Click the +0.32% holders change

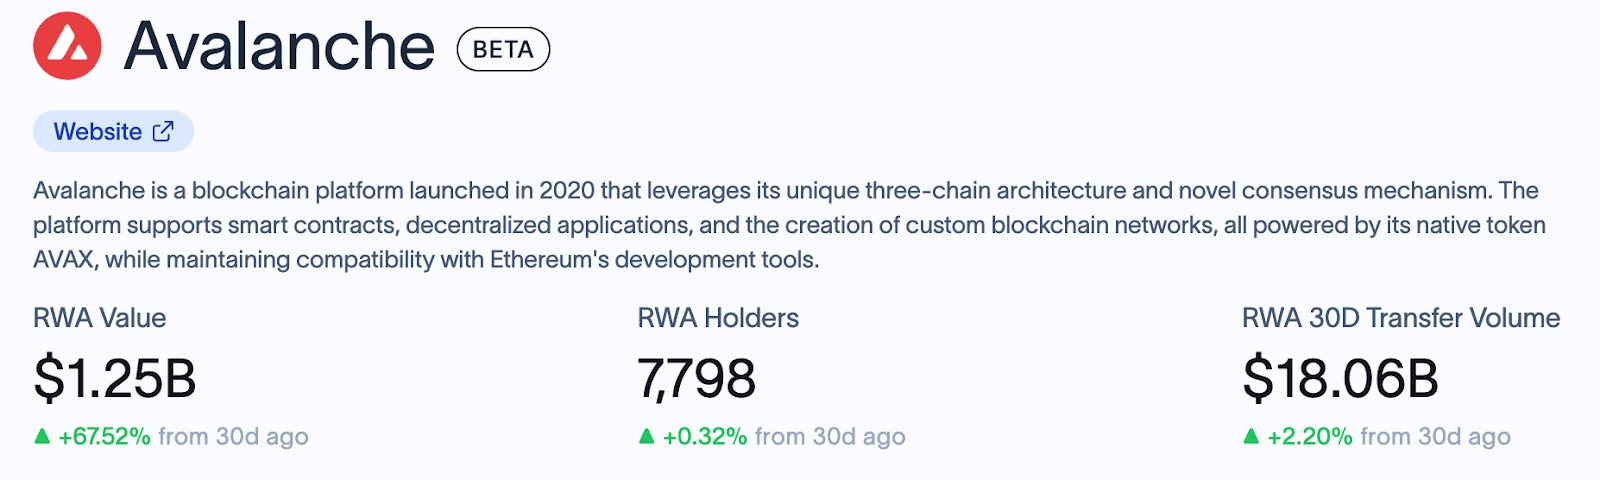(x=705, y=436)
